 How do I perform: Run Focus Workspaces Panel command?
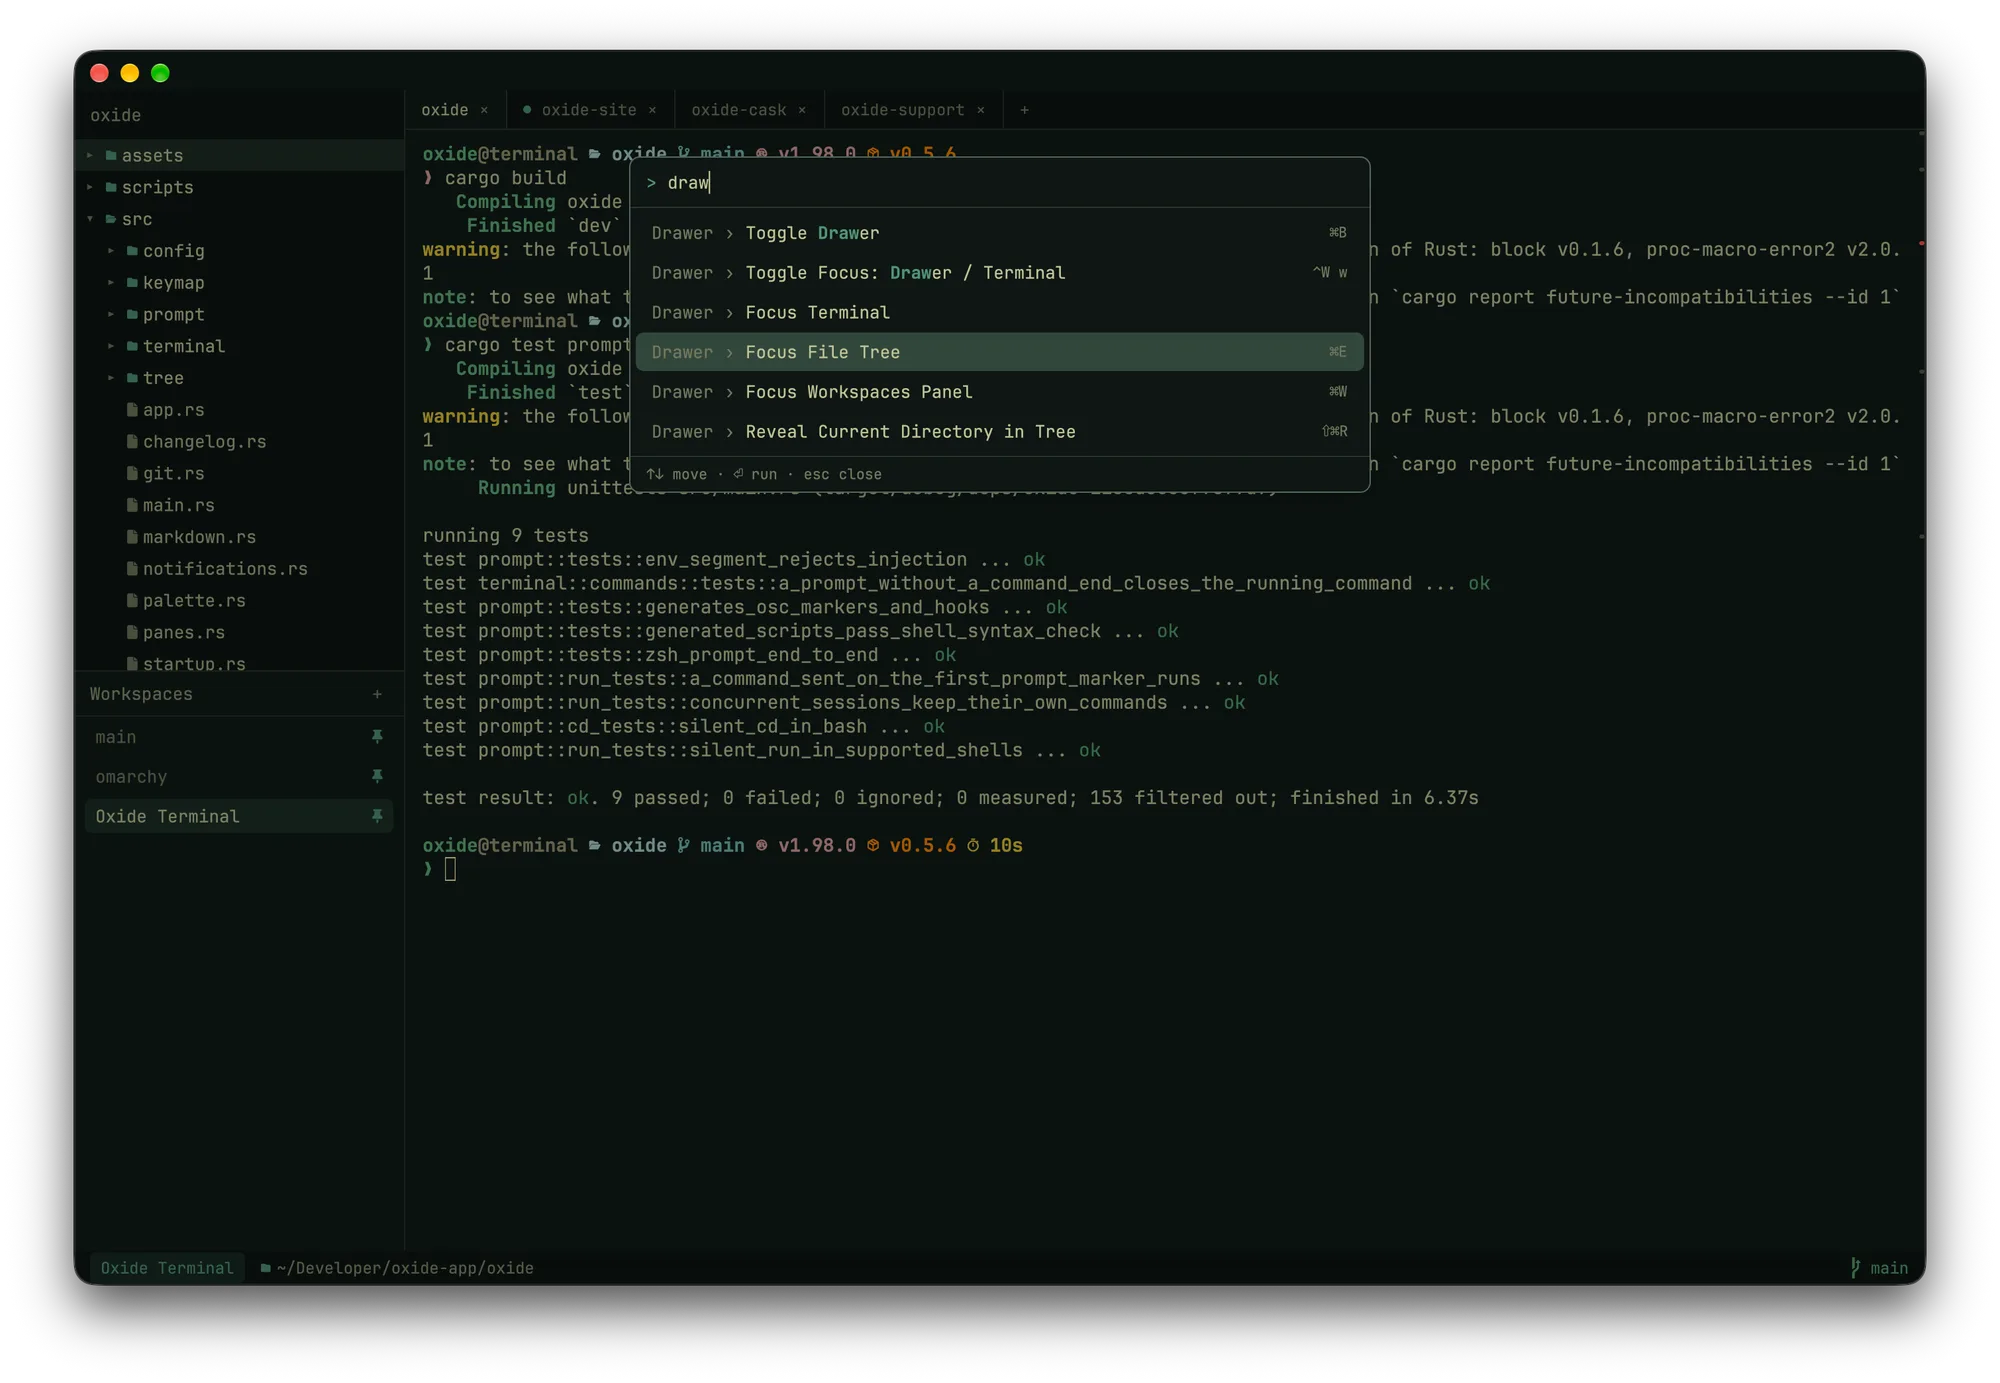click(x=1000, y=392)
